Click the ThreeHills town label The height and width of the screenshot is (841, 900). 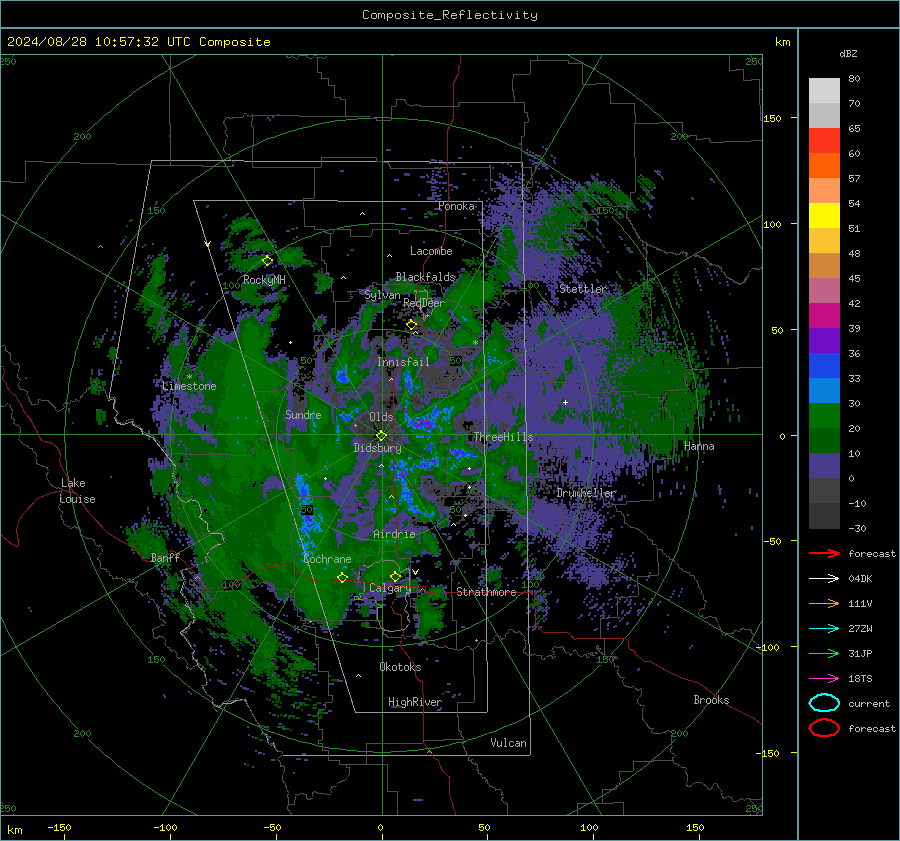coord(503,437)
